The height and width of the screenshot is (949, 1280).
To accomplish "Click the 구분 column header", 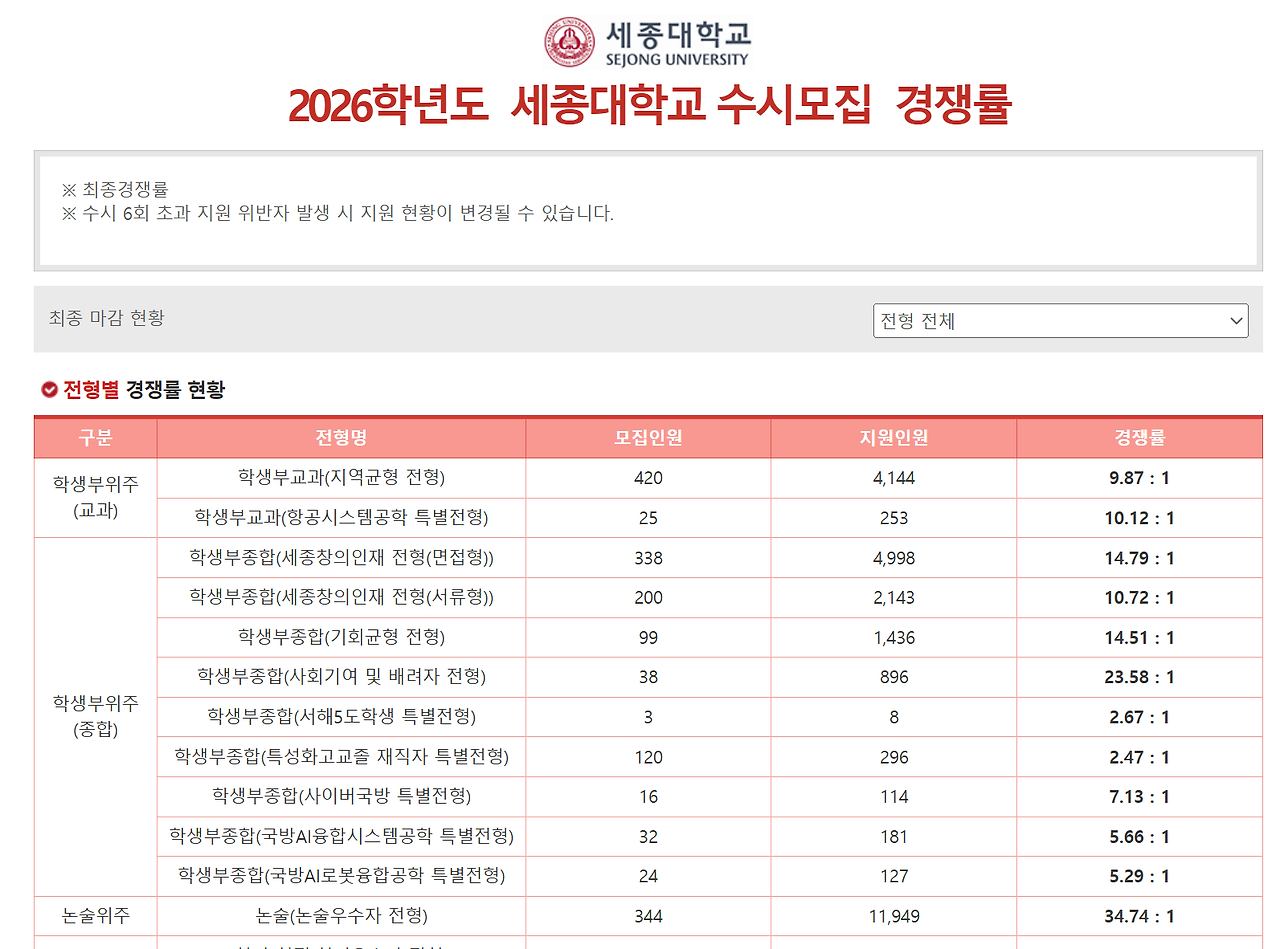I will coord(96,438).
